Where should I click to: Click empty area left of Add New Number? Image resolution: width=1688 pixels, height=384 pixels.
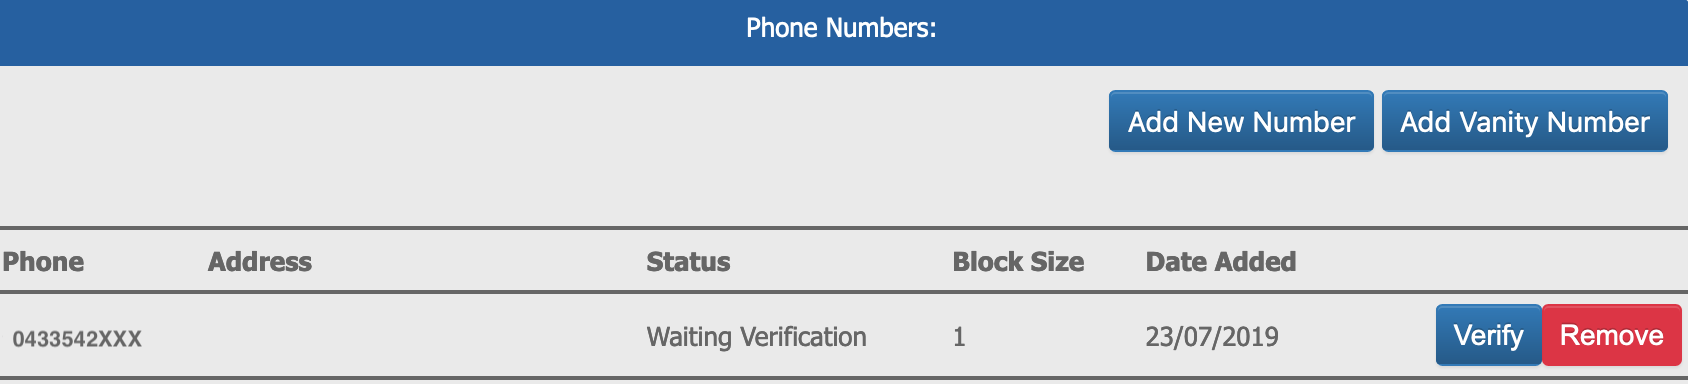(x=550, y=121)
